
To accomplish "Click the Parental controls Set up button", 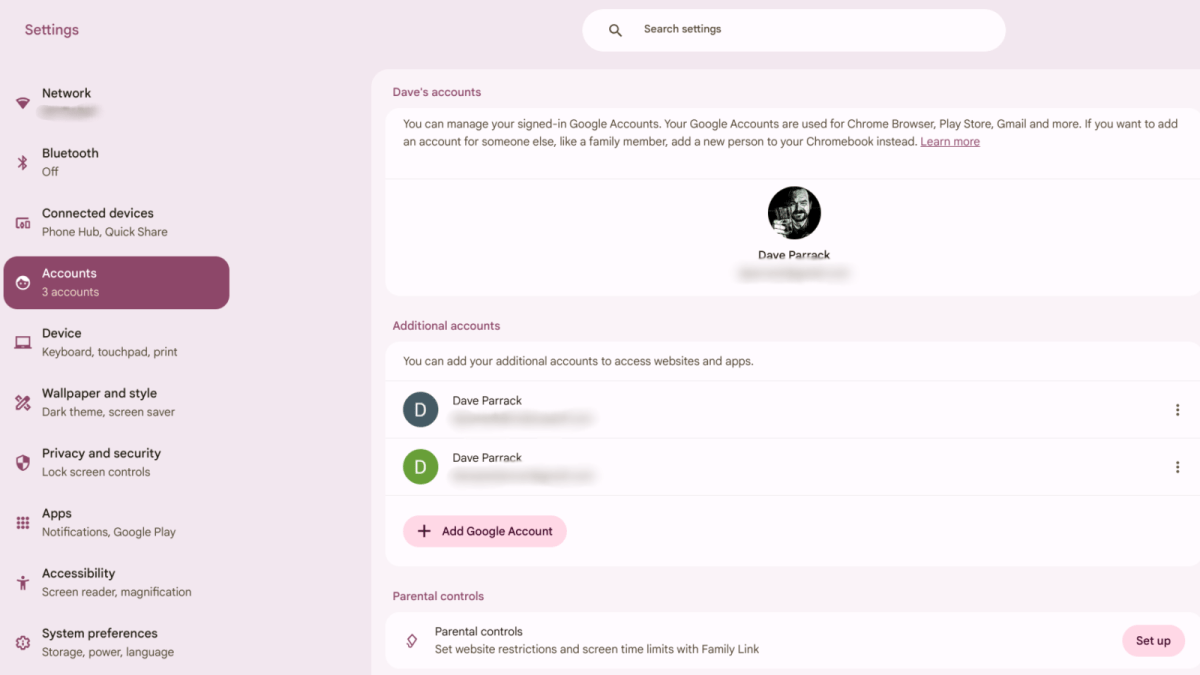I will click(x=1152, y=641).
